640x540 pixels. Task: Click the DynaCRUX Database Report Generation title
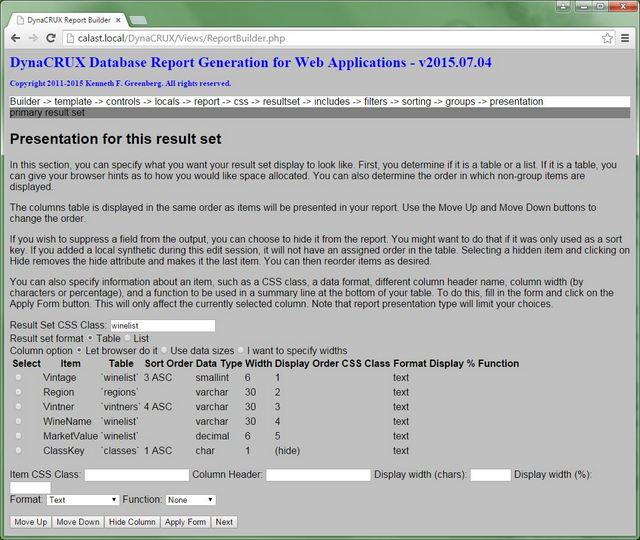[251, 62]
